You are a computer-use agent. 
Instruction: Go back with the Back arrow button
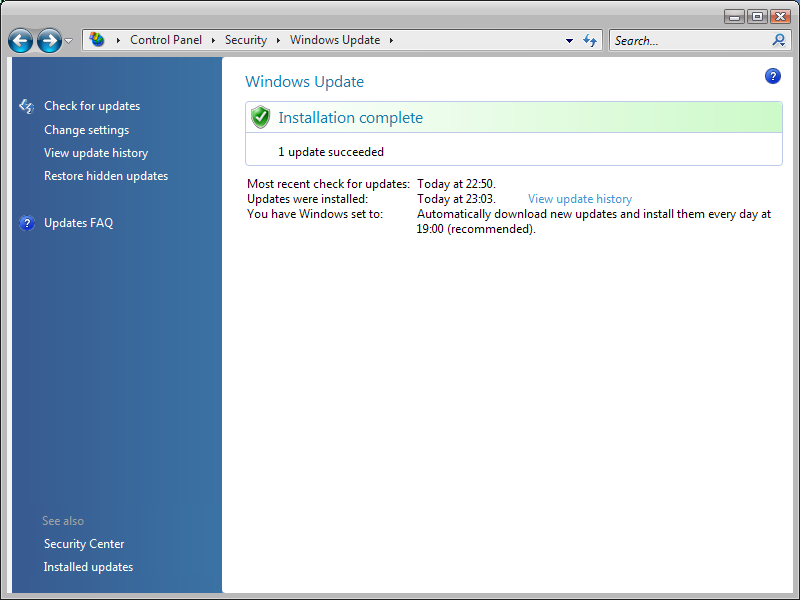click(20, 40)
